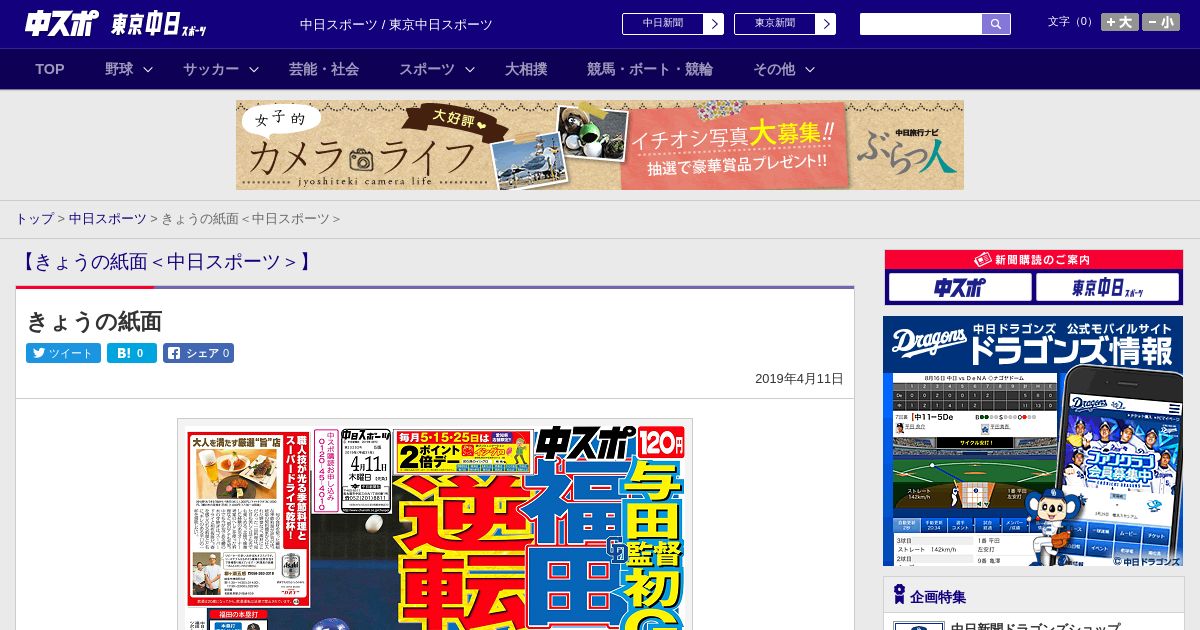Image resolution: width=1200 pixels, height=630 pixels.
Task: Click the きょうの紙面 article title
Action: click(94, 321)
